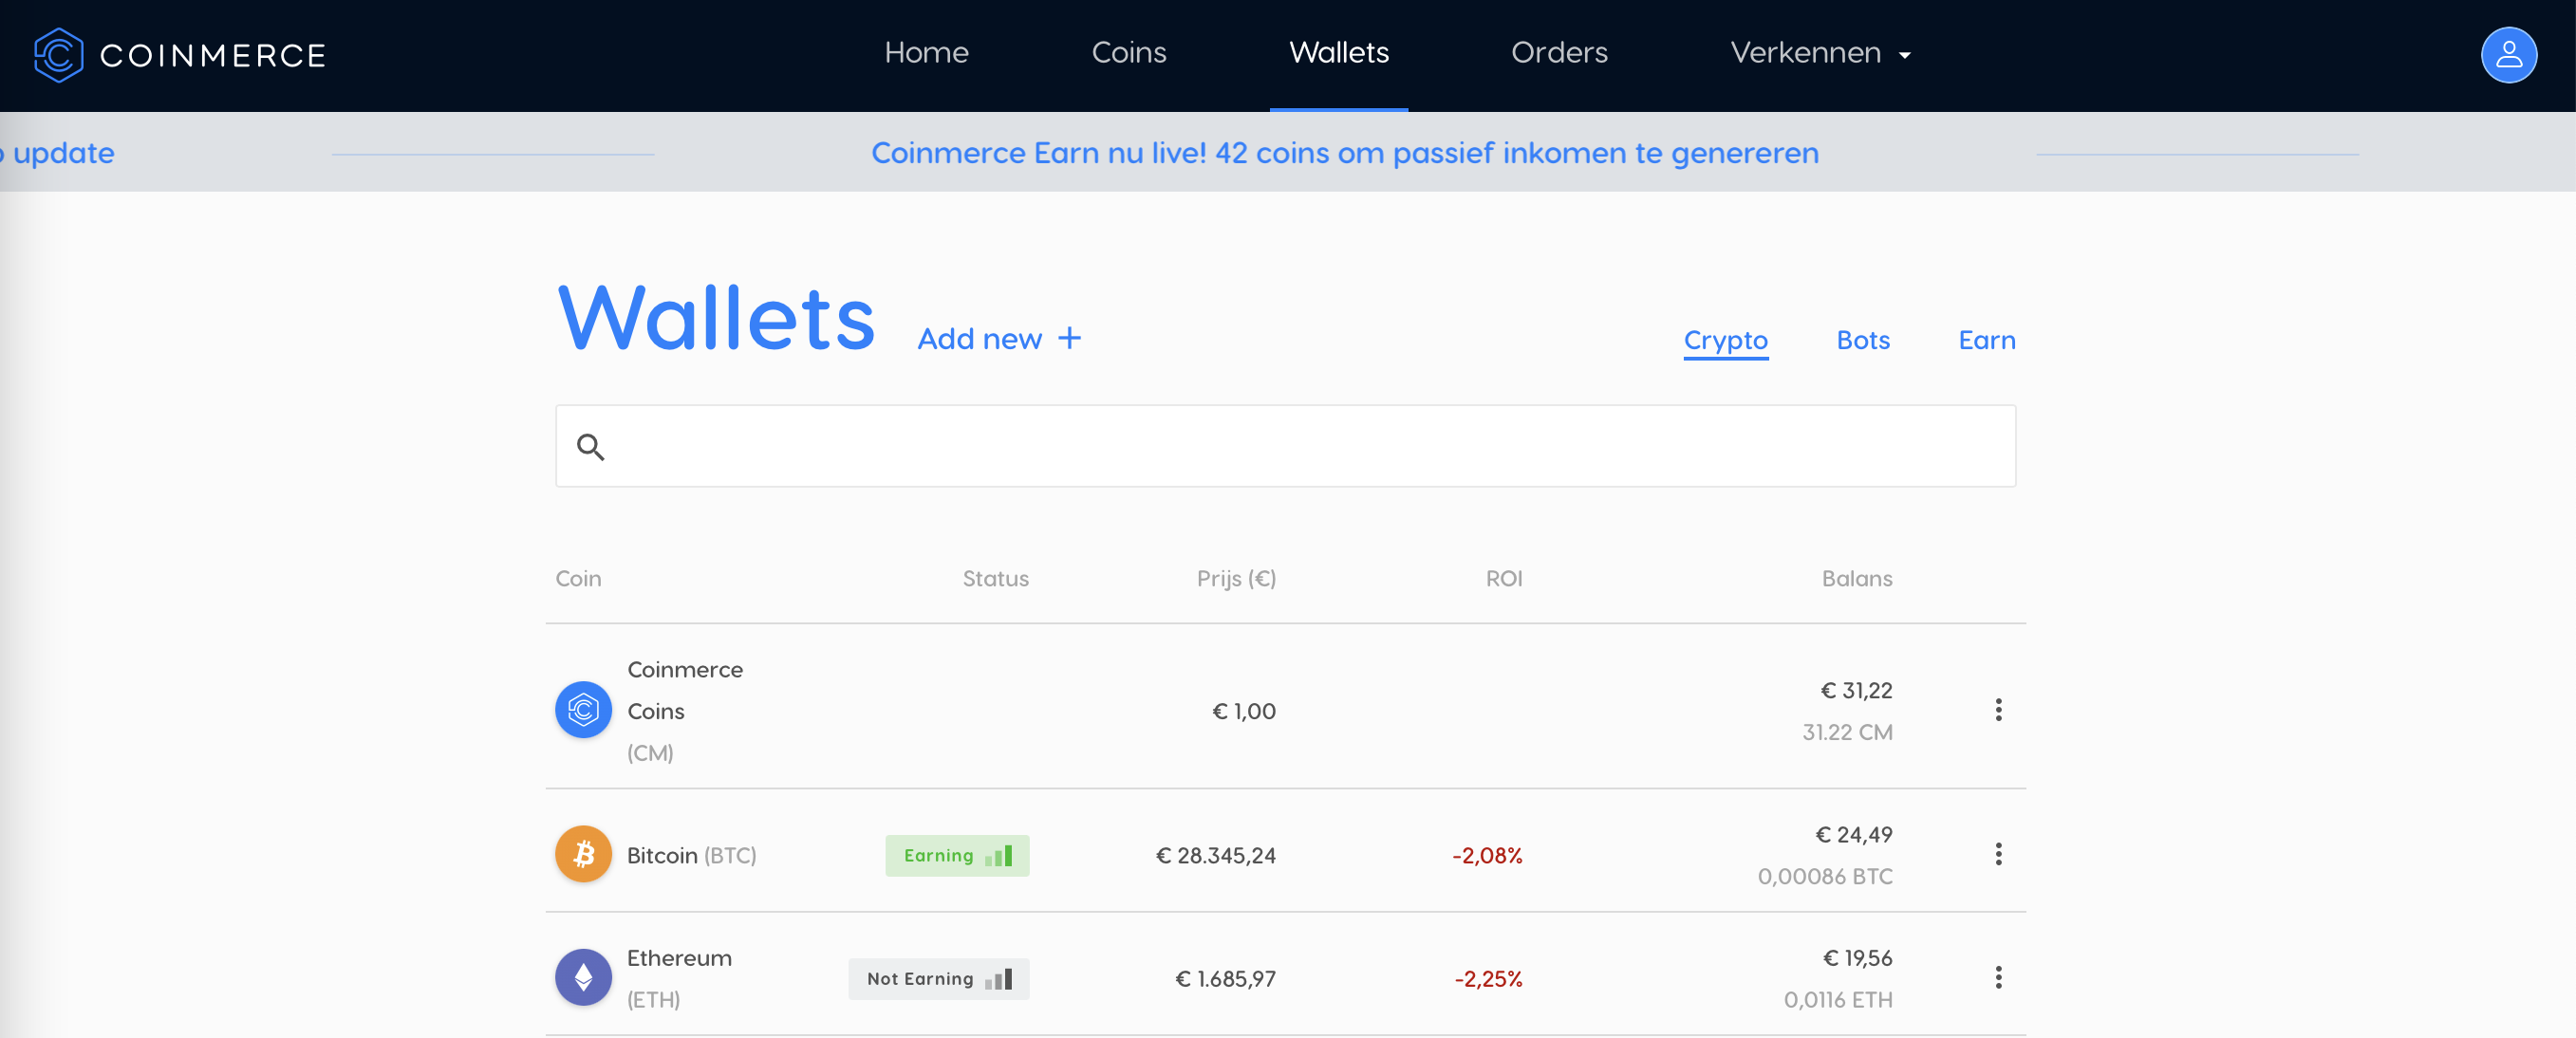The width and height of the screenshot is (2576, 1038).
Task: Click the -2,08% ROI value
Action: pos(1487,856)
